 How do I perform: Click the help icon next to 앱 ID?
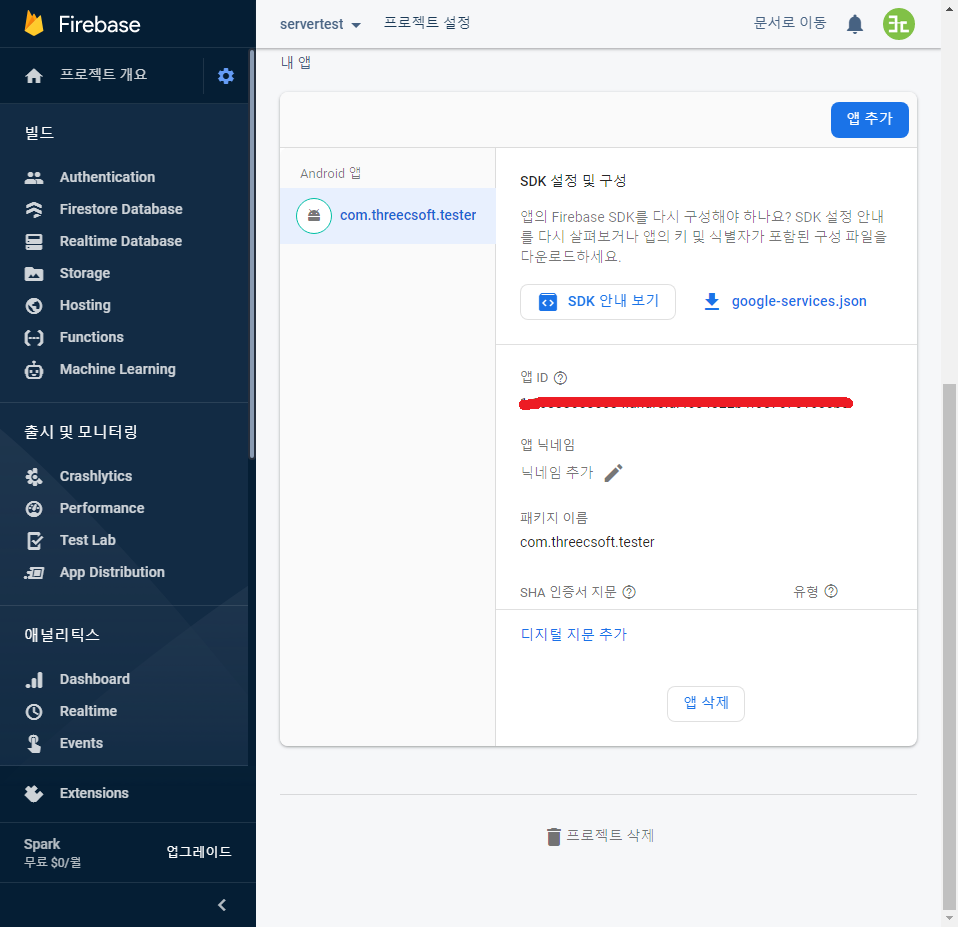coord(560,378)
